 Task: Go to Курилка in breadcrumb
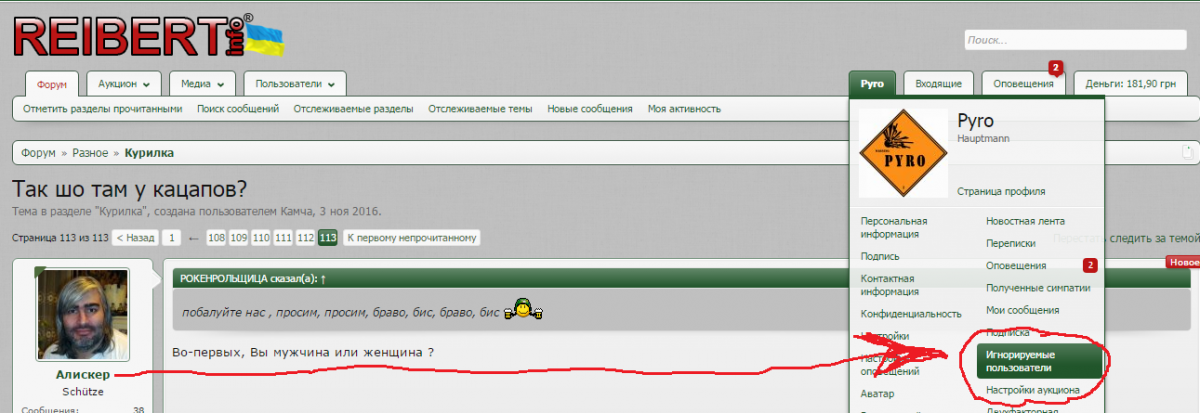(x=149, y=153)
